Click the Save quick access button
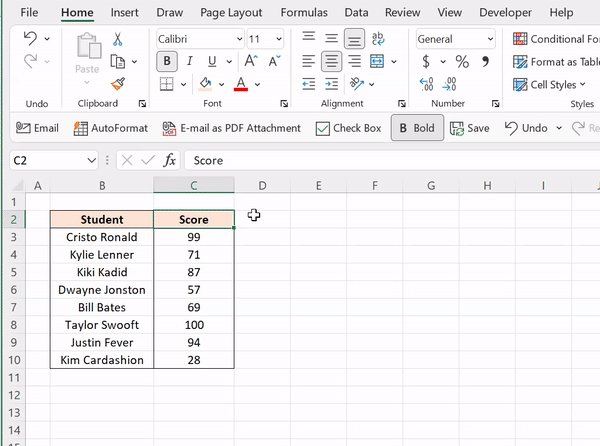Viewport: 600px width, 446px height. click(x=470, y=128)
